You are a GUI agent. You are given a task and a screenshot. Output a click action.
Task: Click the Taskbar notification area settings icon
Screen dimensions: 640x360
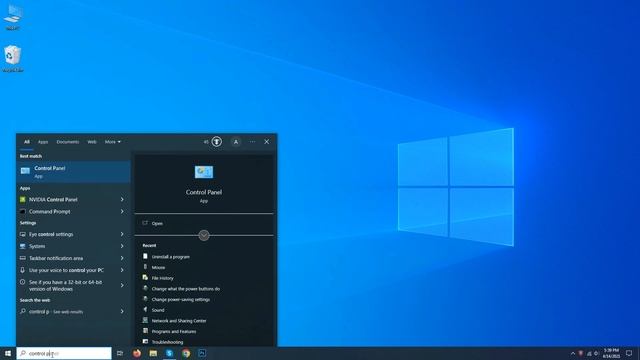point(22,258)
